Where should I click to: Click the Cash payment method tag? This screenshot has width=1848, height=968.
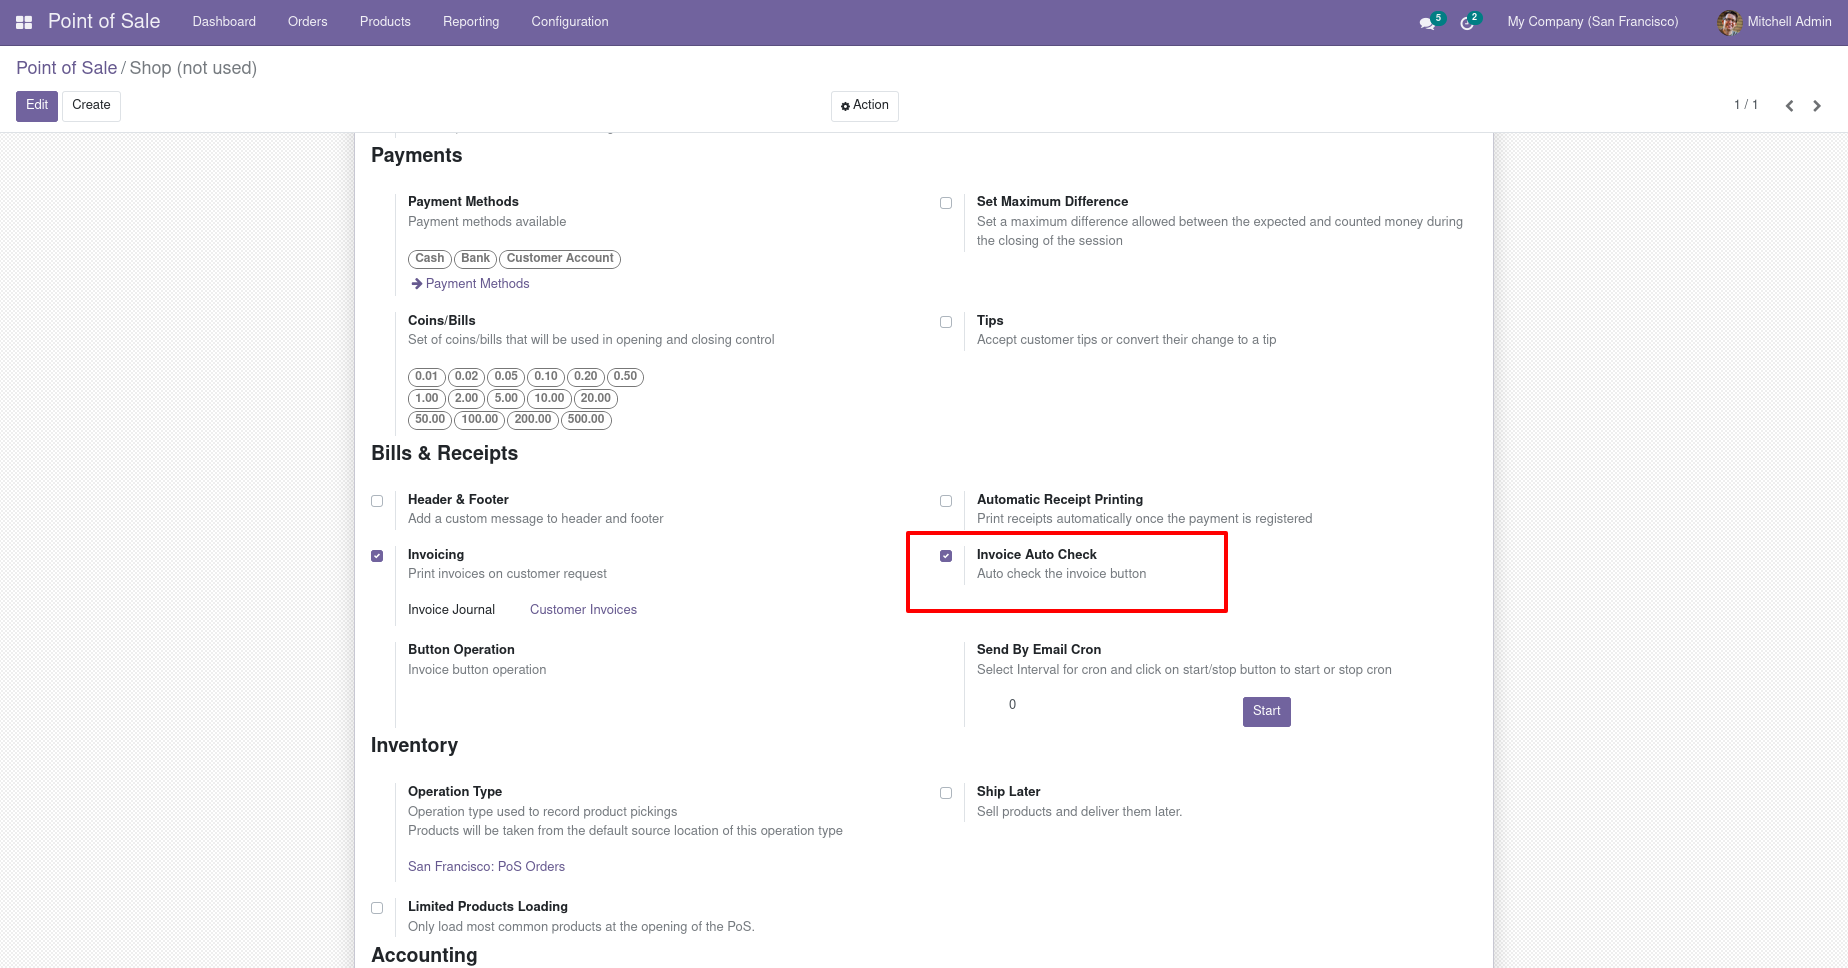pyautogui.click(x=429, y=259)
